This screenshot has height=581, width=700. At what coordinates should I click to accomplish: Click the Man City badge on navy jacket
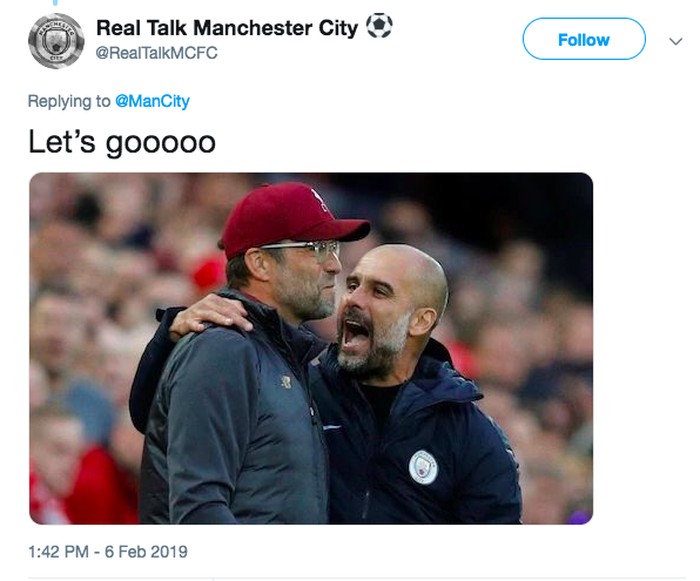pos(423,466)
